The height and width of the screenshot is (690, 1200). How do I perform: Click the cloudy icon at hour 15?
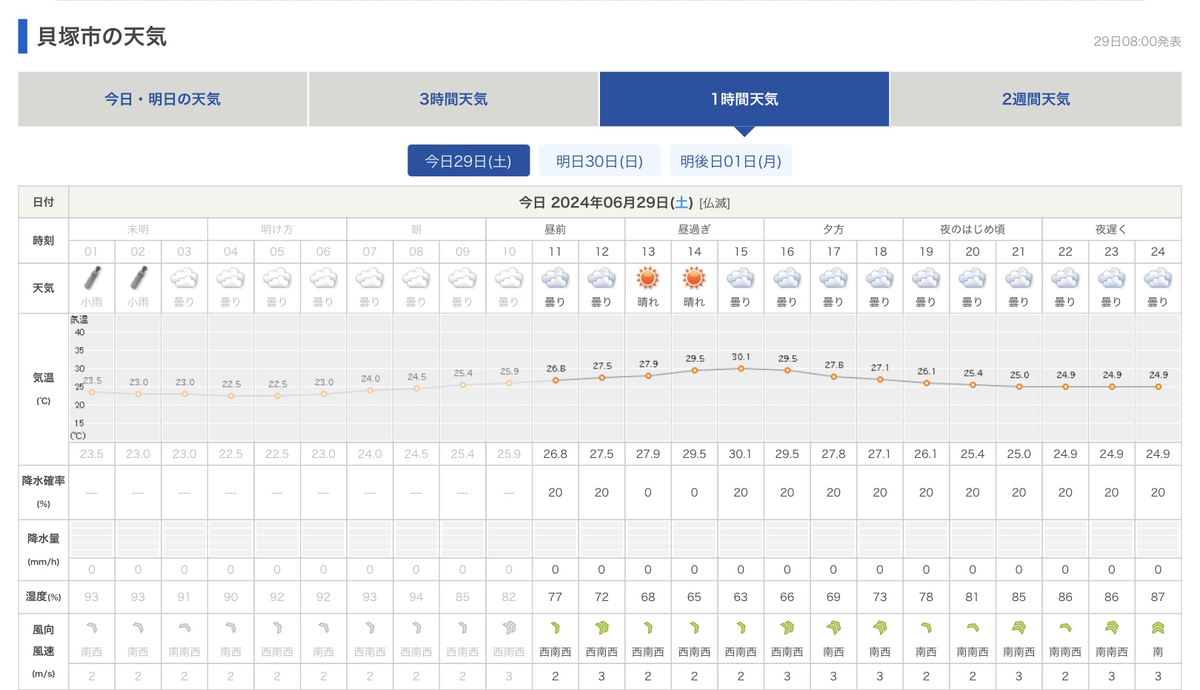740,278
